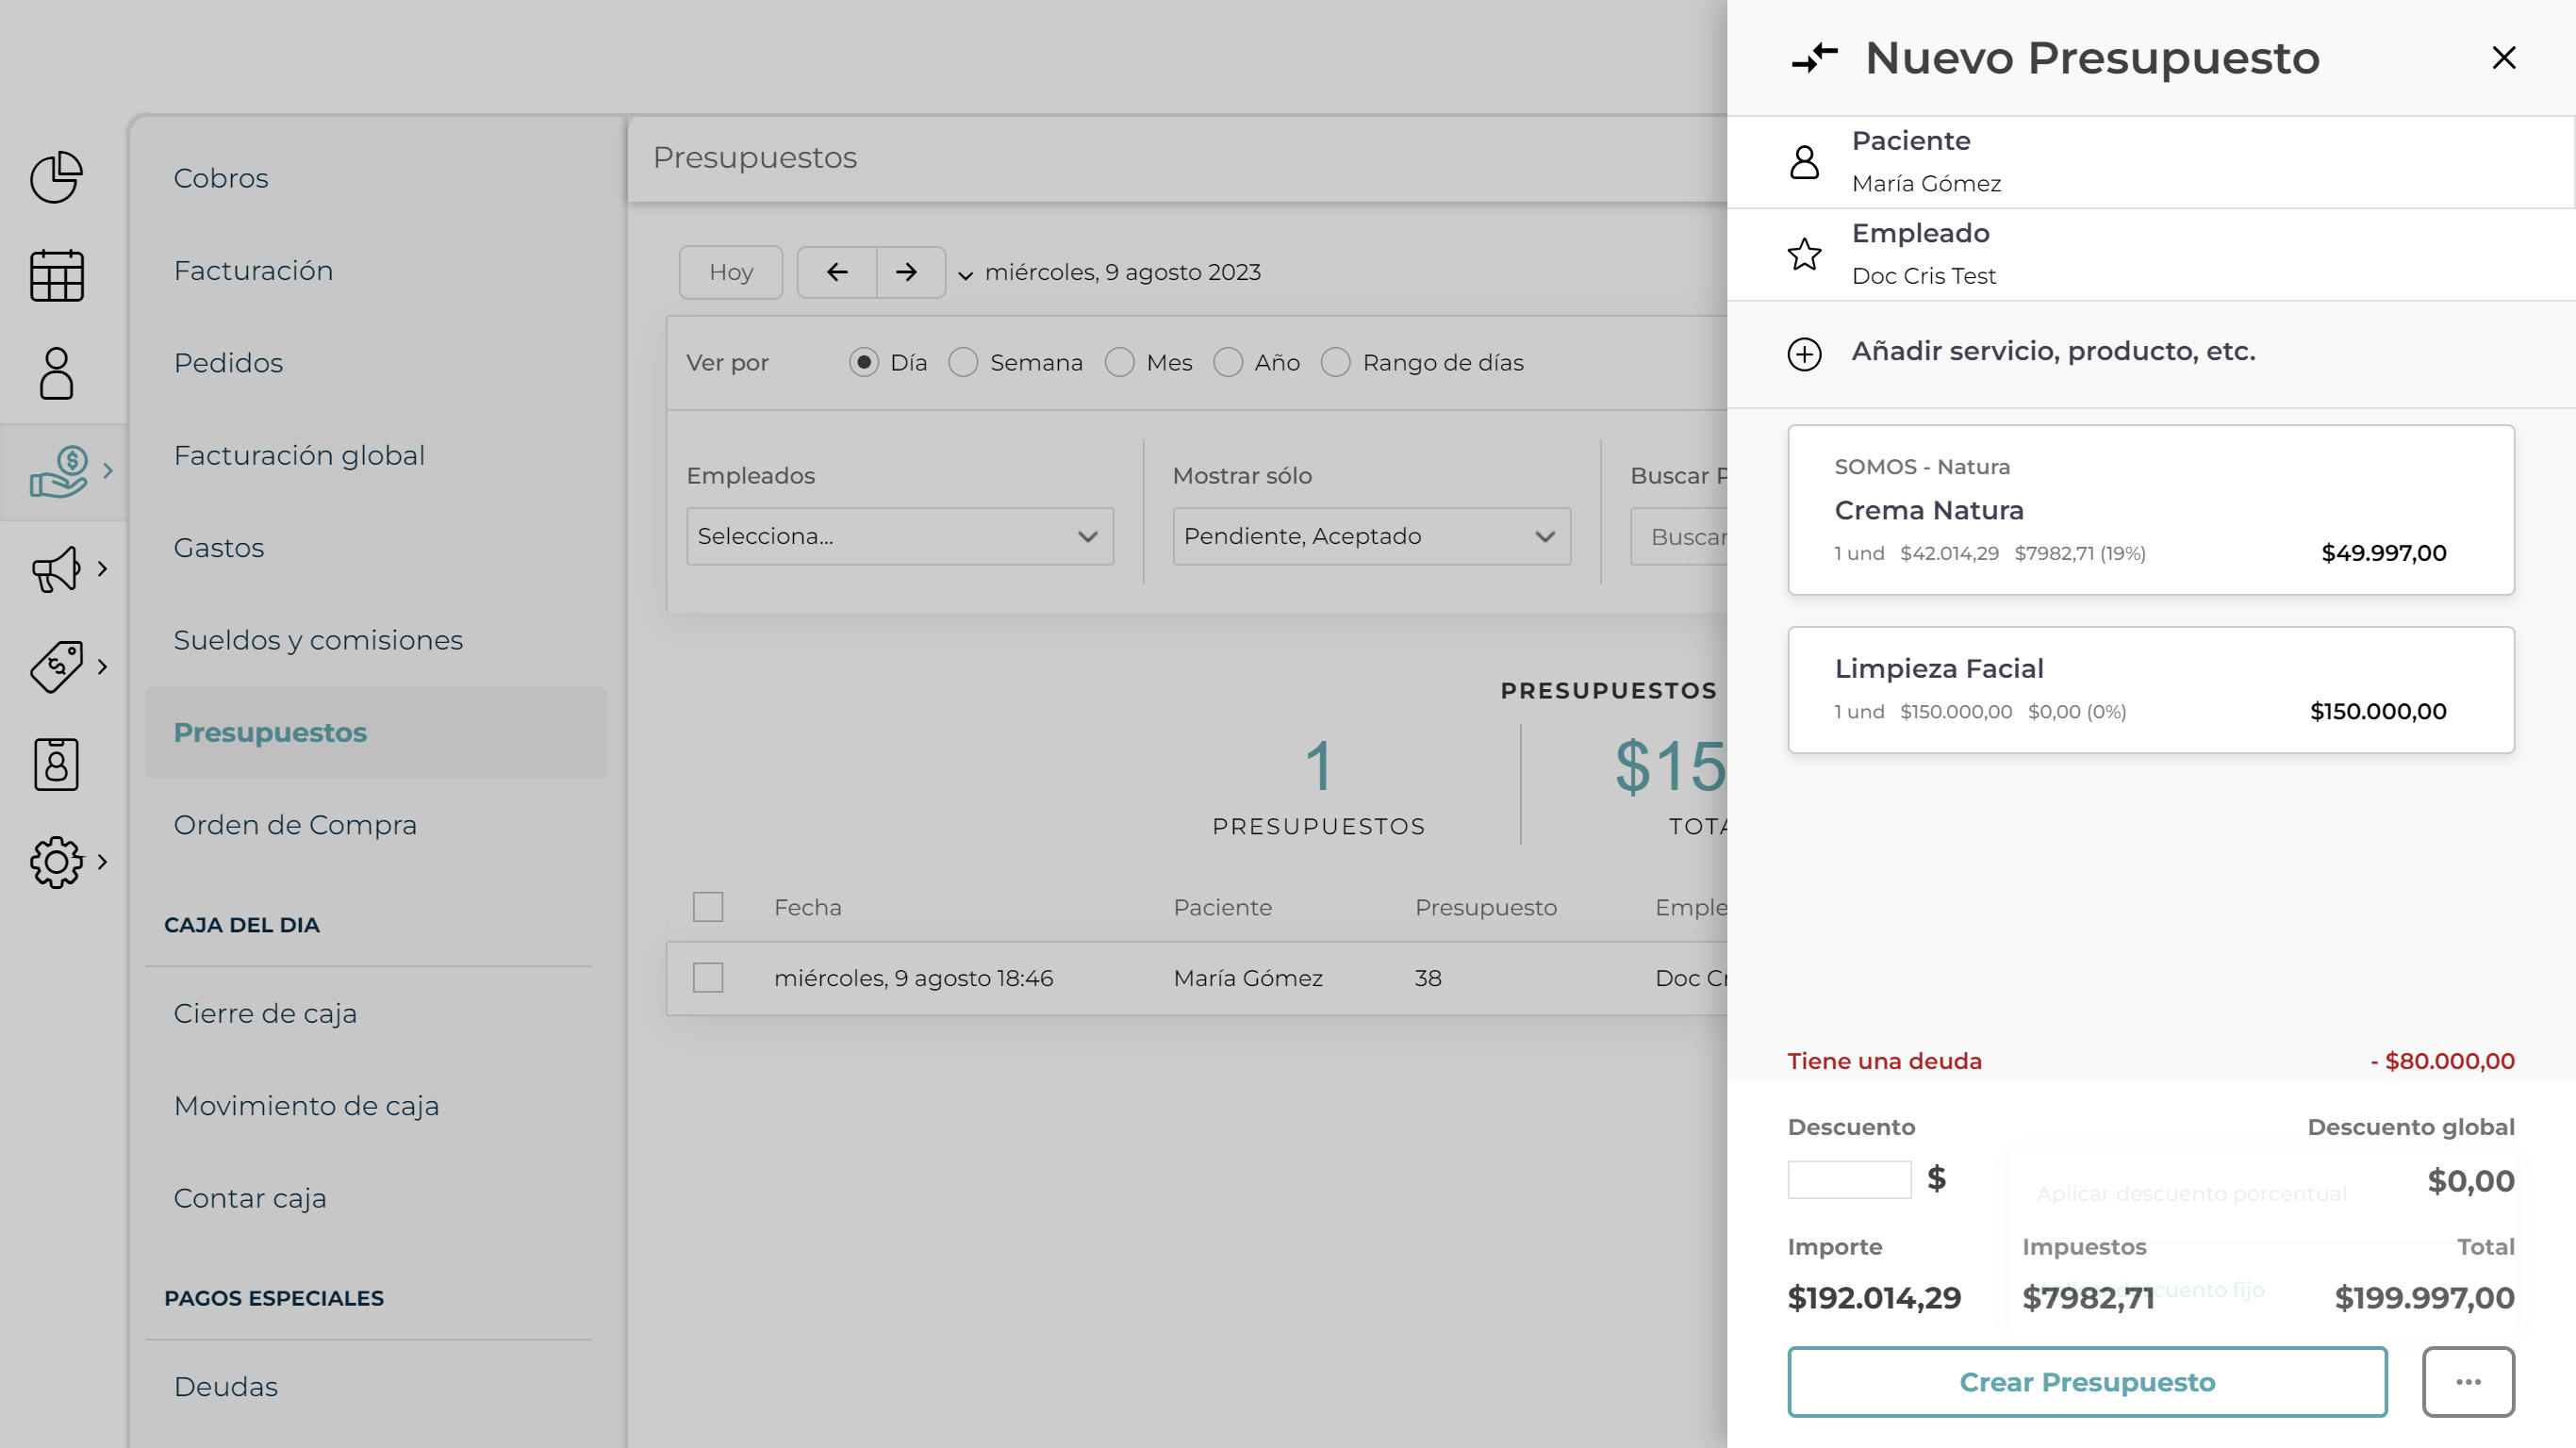Select the Año radio button
The height and width of the screenshot is (1448, 2576).
point(1228,362)
